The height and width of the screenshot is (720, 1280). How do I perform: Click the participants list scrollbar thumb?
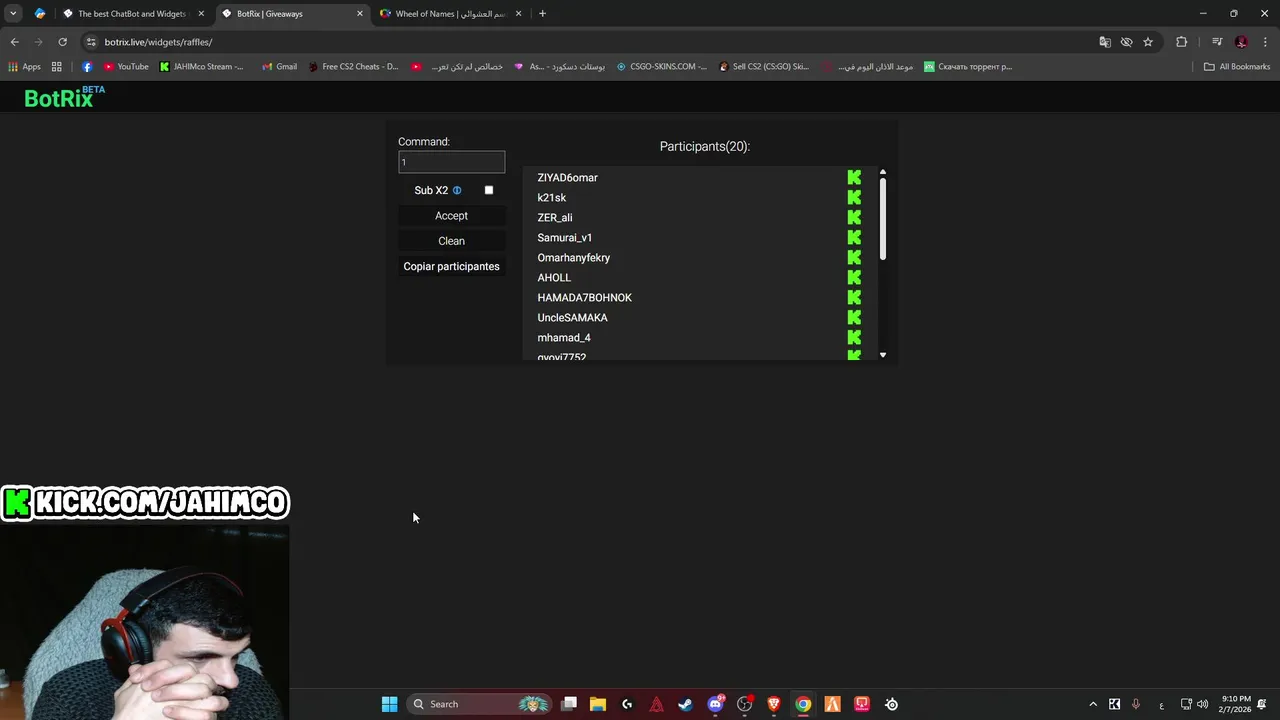click(883, 220)
